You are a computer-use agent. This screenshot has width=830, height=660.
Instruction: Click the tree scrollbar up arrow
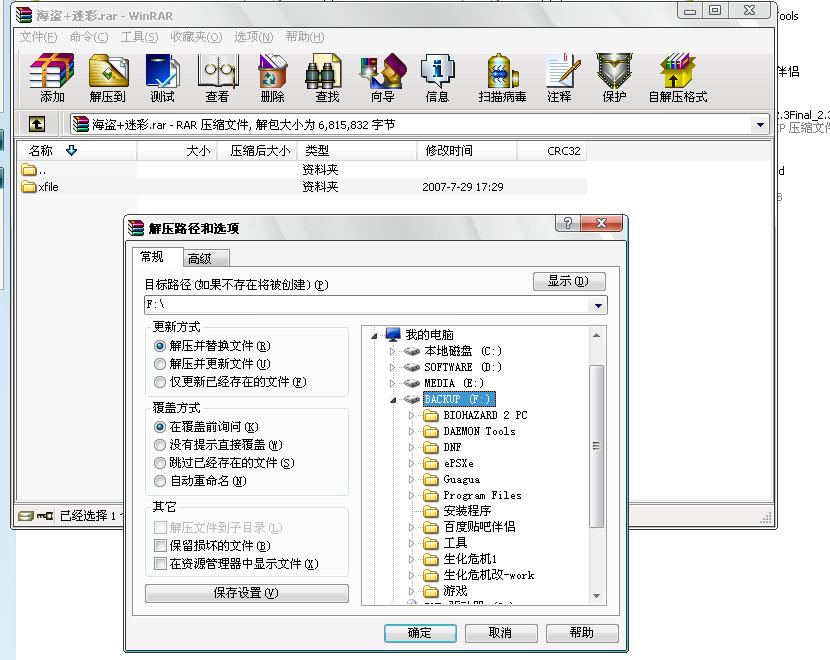coord(597,335)
